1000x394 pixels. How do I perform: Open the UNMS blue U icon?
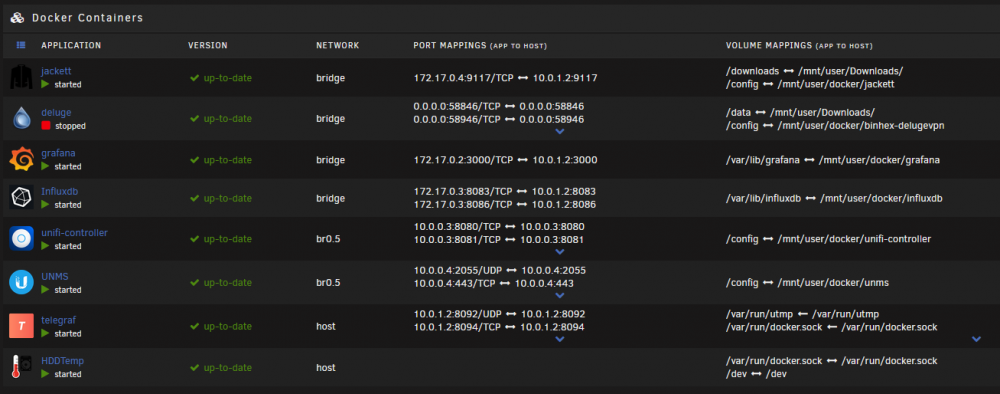click(21, 282)
